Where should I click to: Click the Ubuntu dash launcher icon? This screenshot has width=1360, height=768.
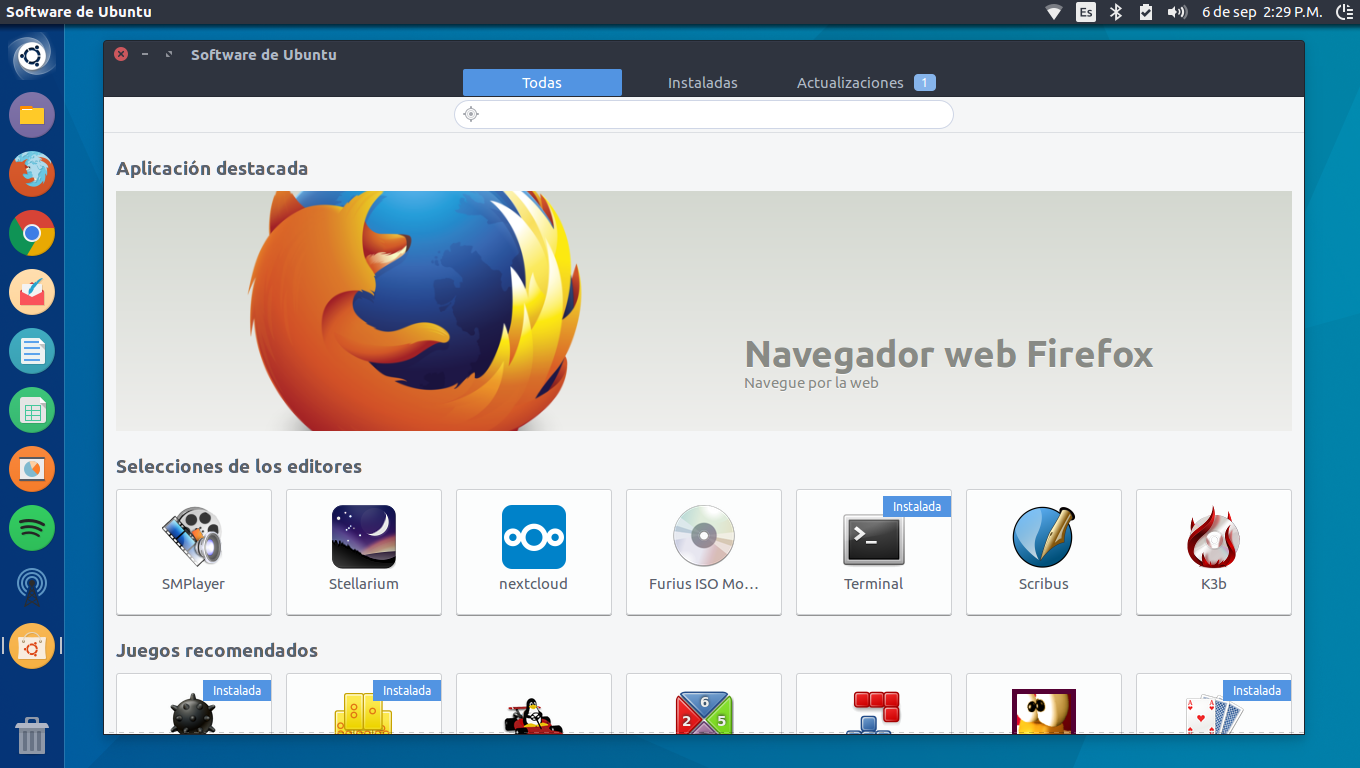pyautogui.click(x=32, y=56)
